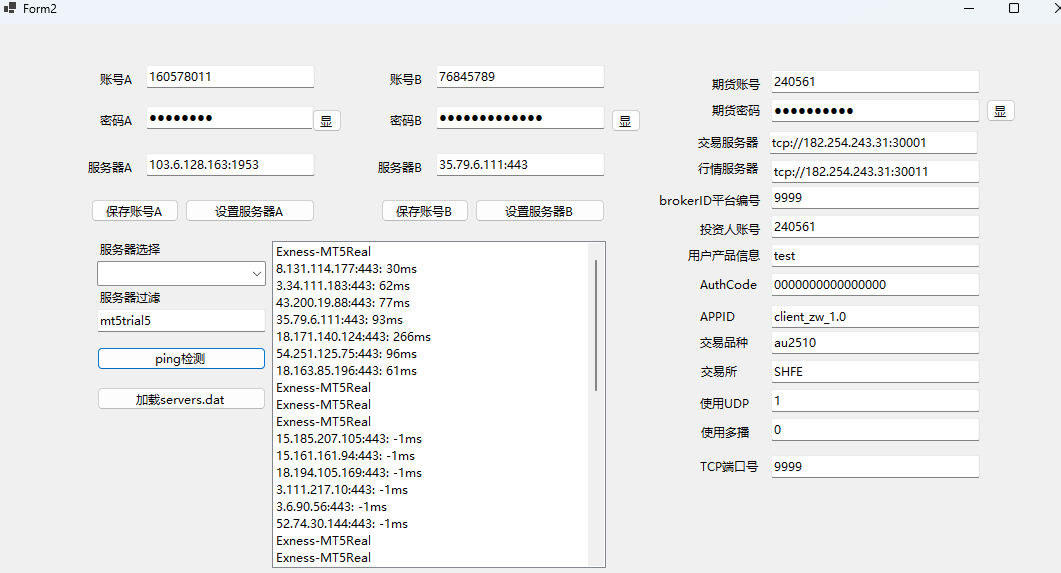Focus the AuthCode input field
Screen dimensions: 1061x573
(x=873, y=285)
